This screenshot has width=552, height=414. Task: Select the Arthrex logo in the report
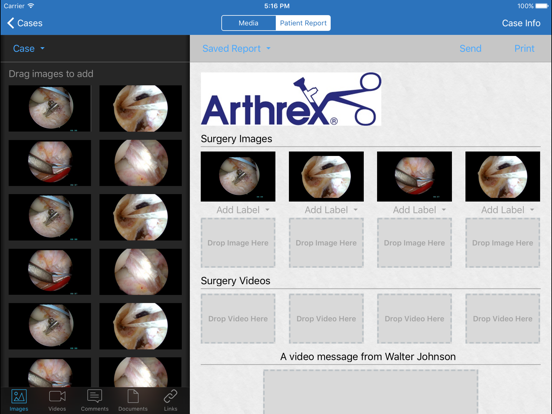click(291, 99)
